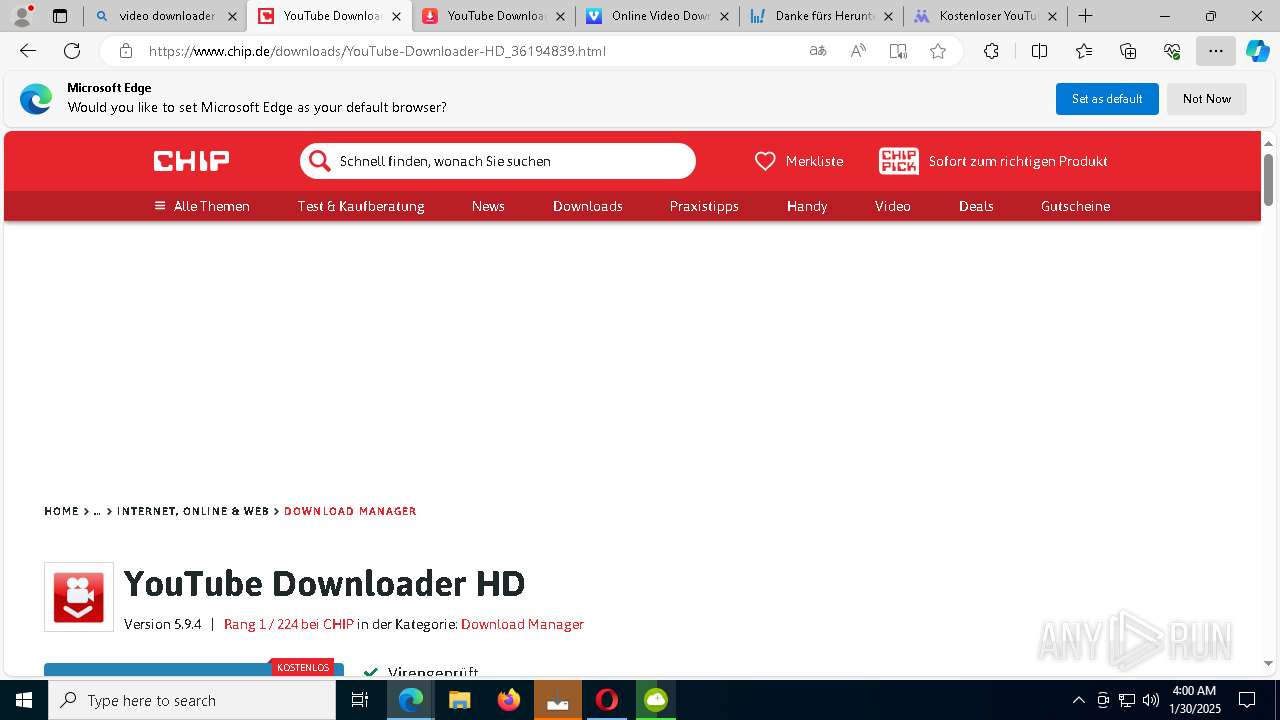Expand breadcrumb ellipsis item
Screen dimensions: 1280x720
(x=97, y=511)
